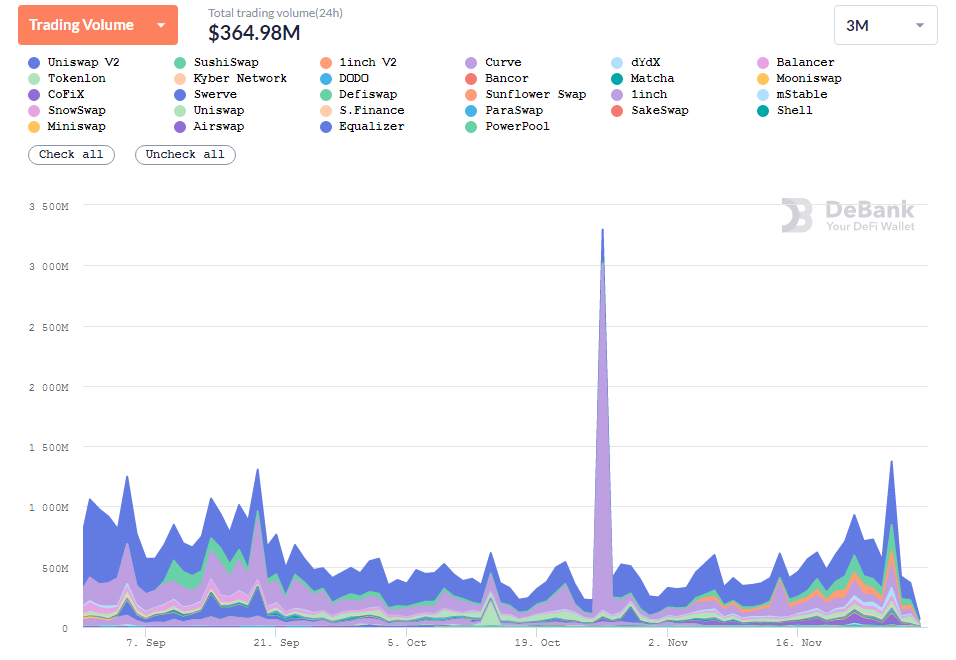Click the Check all button
This screenshot has height=660, width=956.
pos(71,155)
